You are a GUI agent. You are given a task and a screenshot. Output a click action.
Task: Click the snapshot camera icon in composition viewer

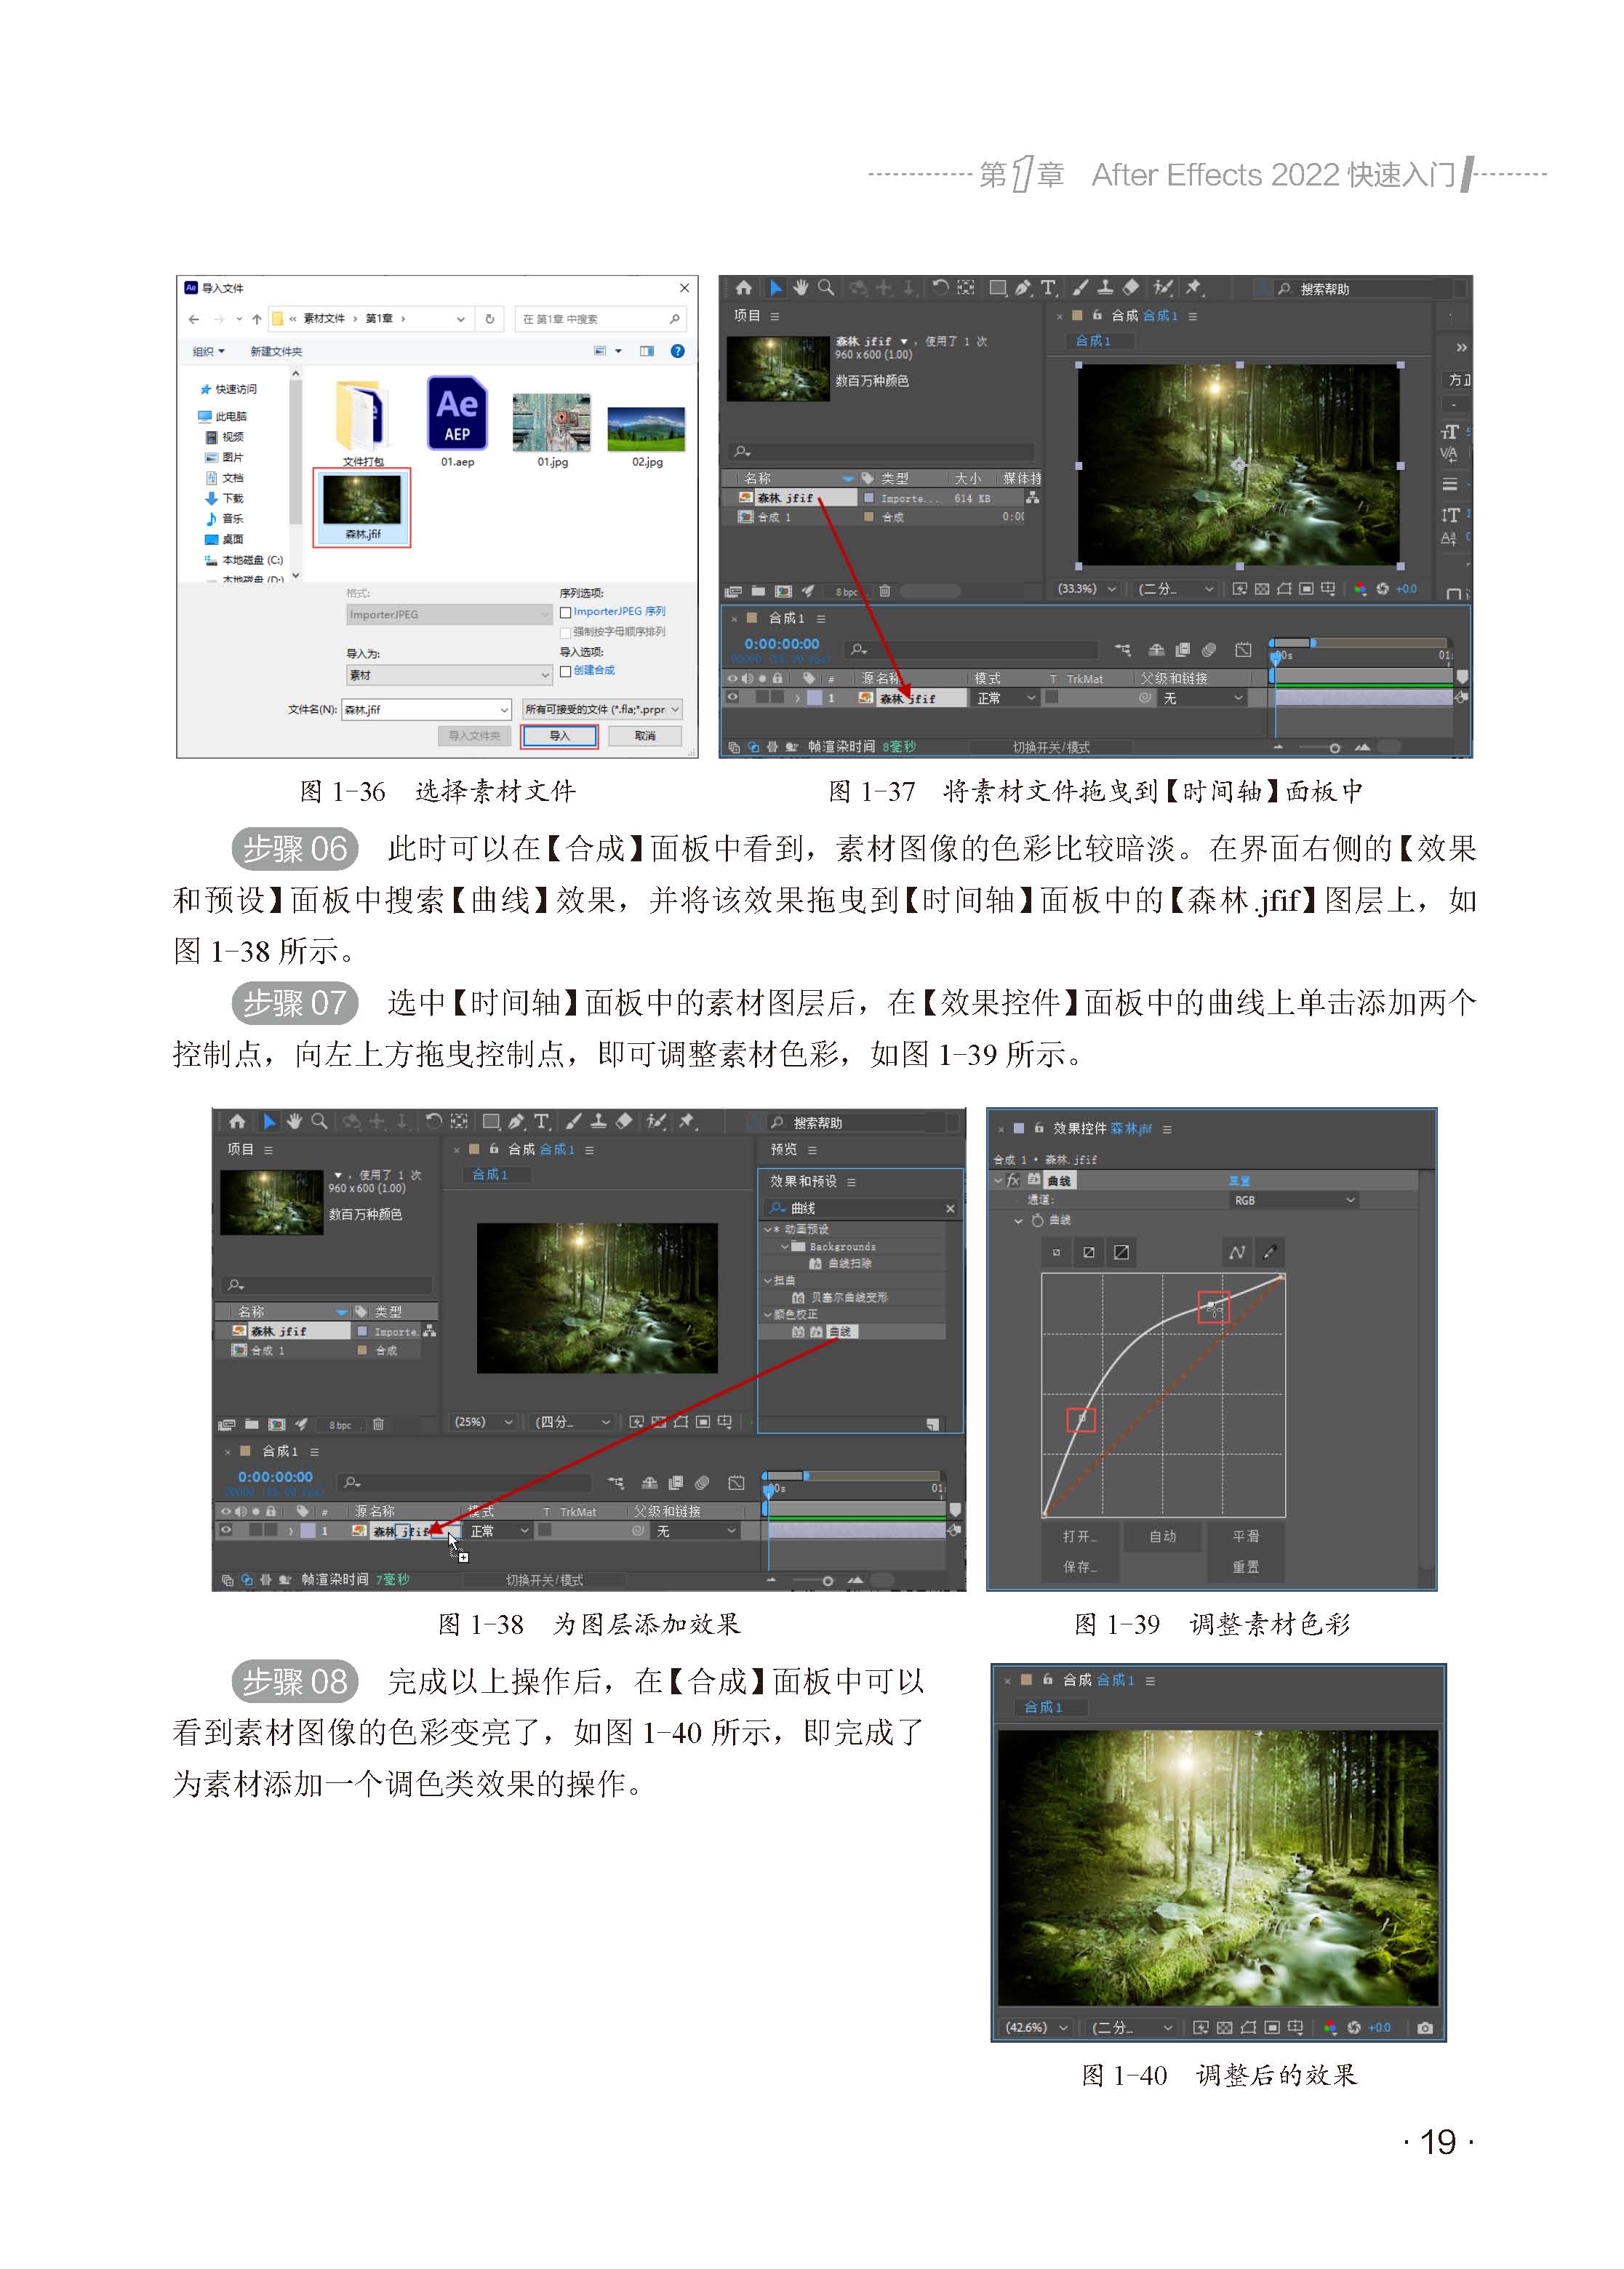1425,2027
